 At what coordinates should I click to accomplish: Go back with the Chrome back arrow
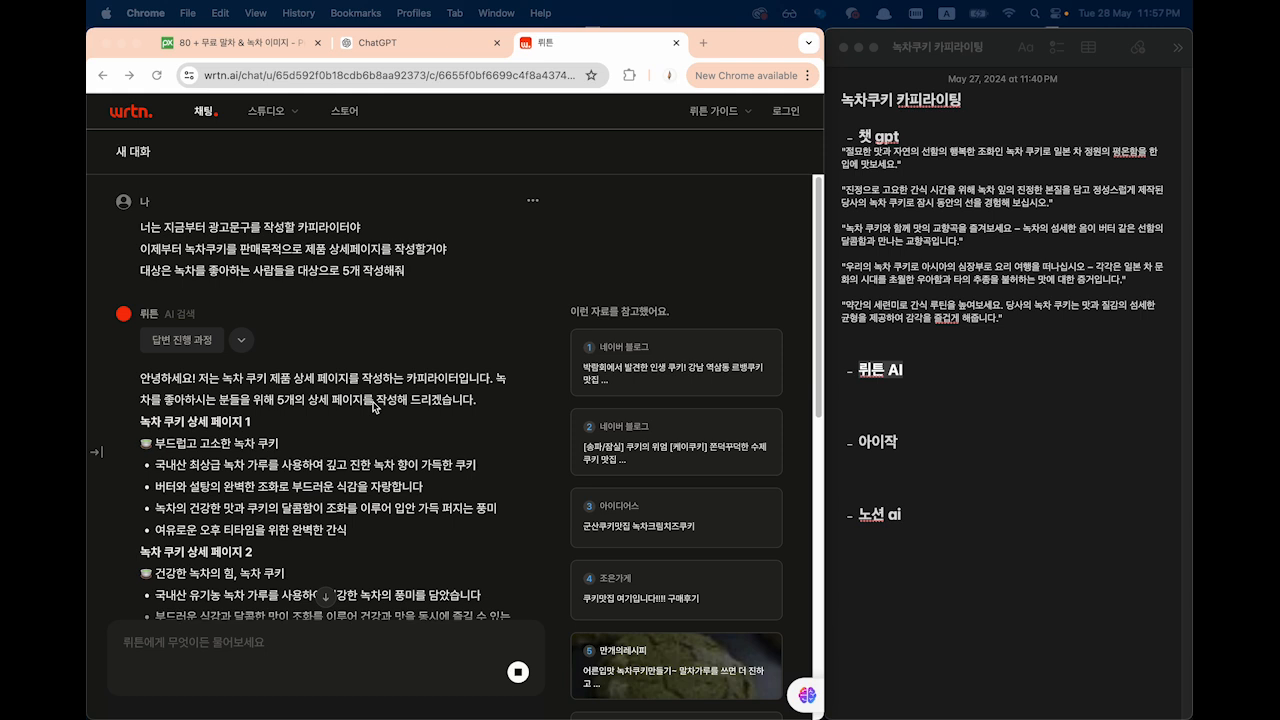point(103,75)
